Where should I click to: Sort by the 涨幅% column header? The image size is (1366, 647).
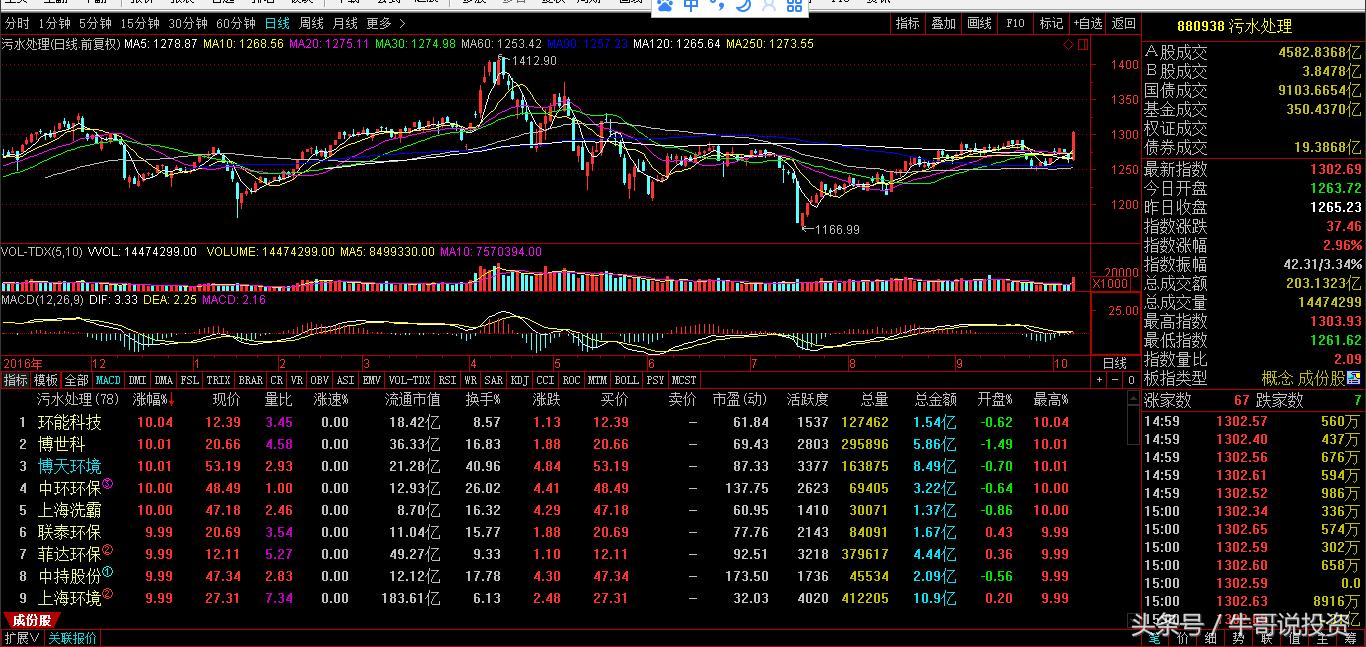[152, 400]
